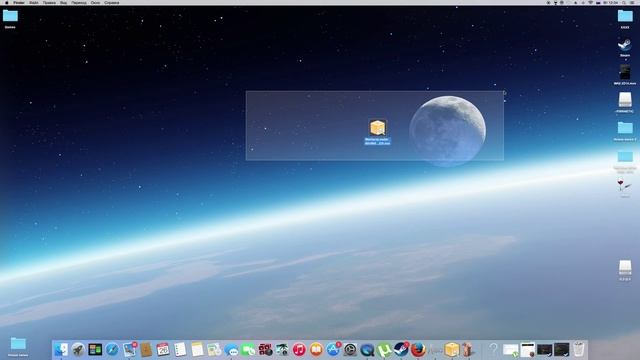This screenshot has height=360, width=640.
Task: Restore the minimized white window thumbnail
Action: 528,350
